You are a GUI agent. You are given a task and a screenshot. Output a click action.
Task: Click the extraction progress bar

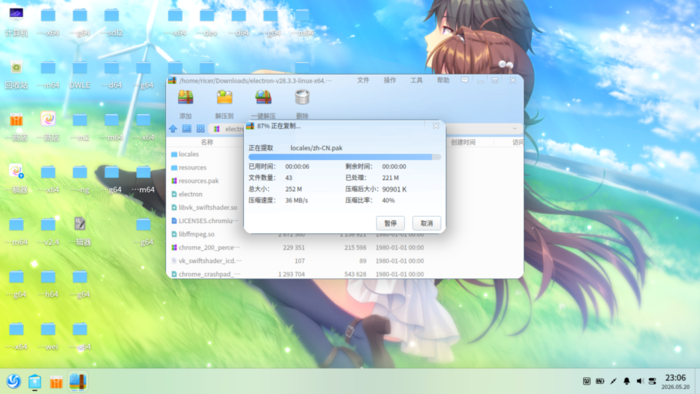[345, 157]
